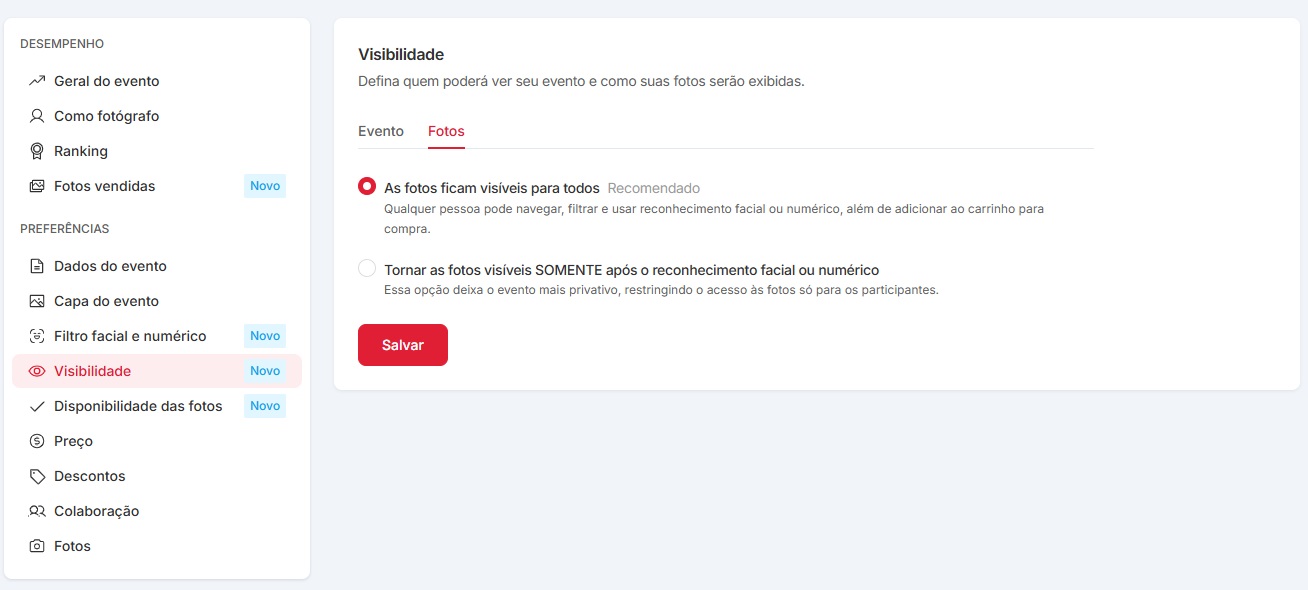Viewport: 1308px width, 590px height.
Task: Go to the Ranking page
Action: point(81,151)
